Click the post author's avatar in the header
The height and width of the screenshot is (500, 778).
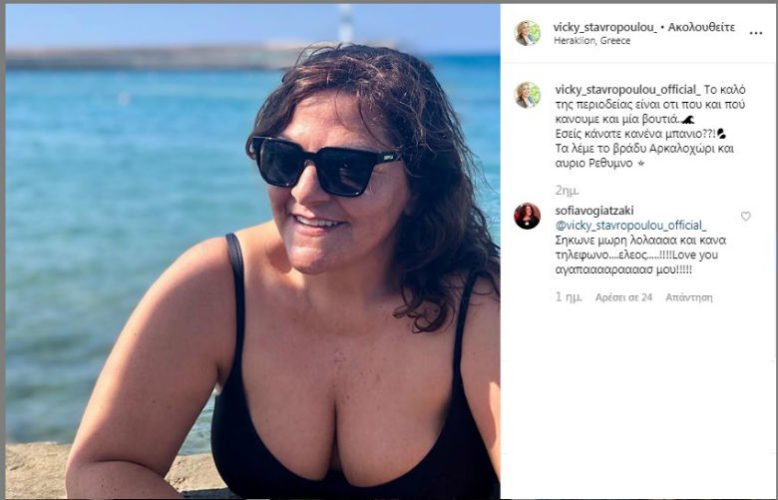tap(526, 33)
